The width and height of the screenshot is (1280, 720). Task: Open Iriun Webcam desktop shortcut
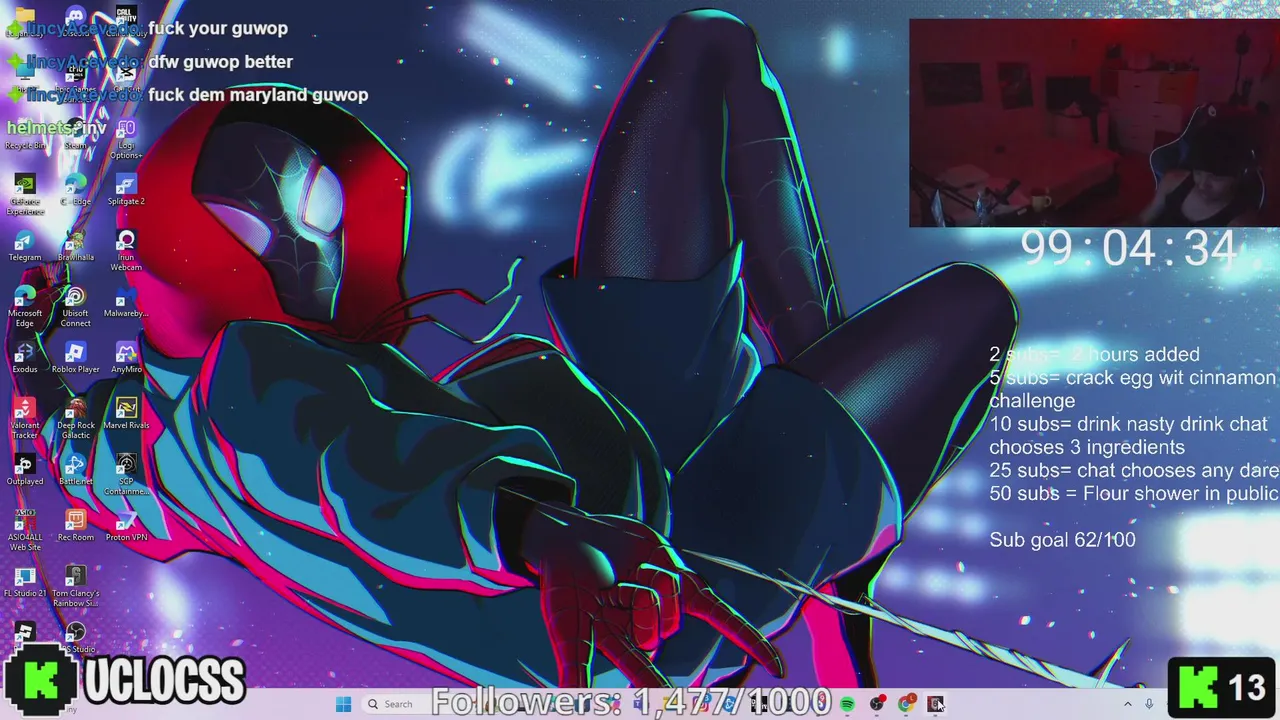(126, 250)
